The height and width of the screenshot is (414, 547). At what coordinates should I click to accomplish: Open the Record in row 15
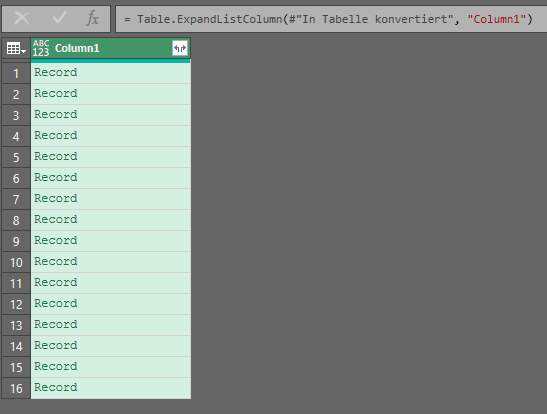[56, 366]
